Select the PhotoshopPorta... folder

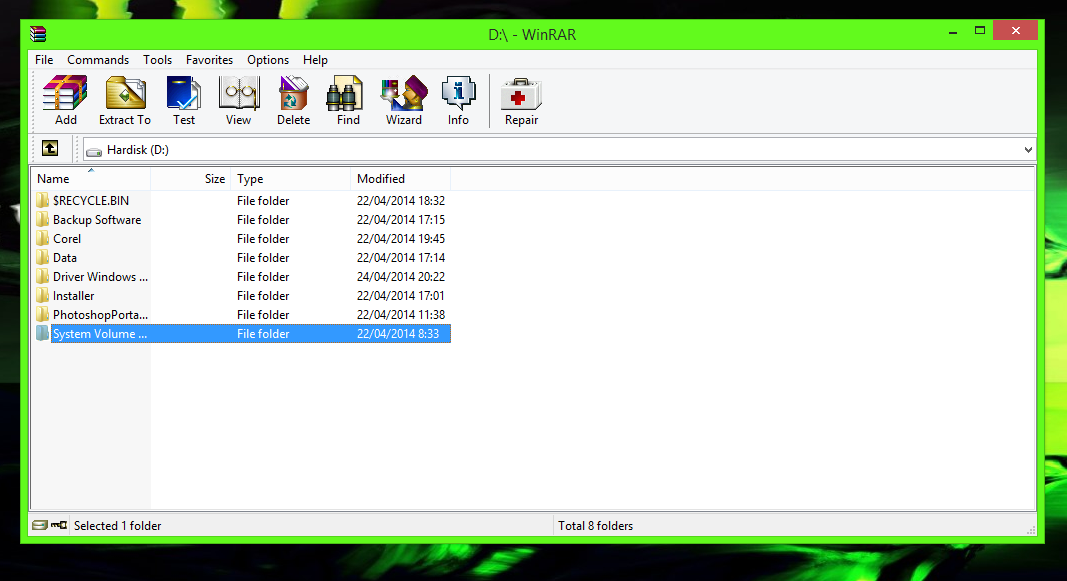click(x=100, y=315)
